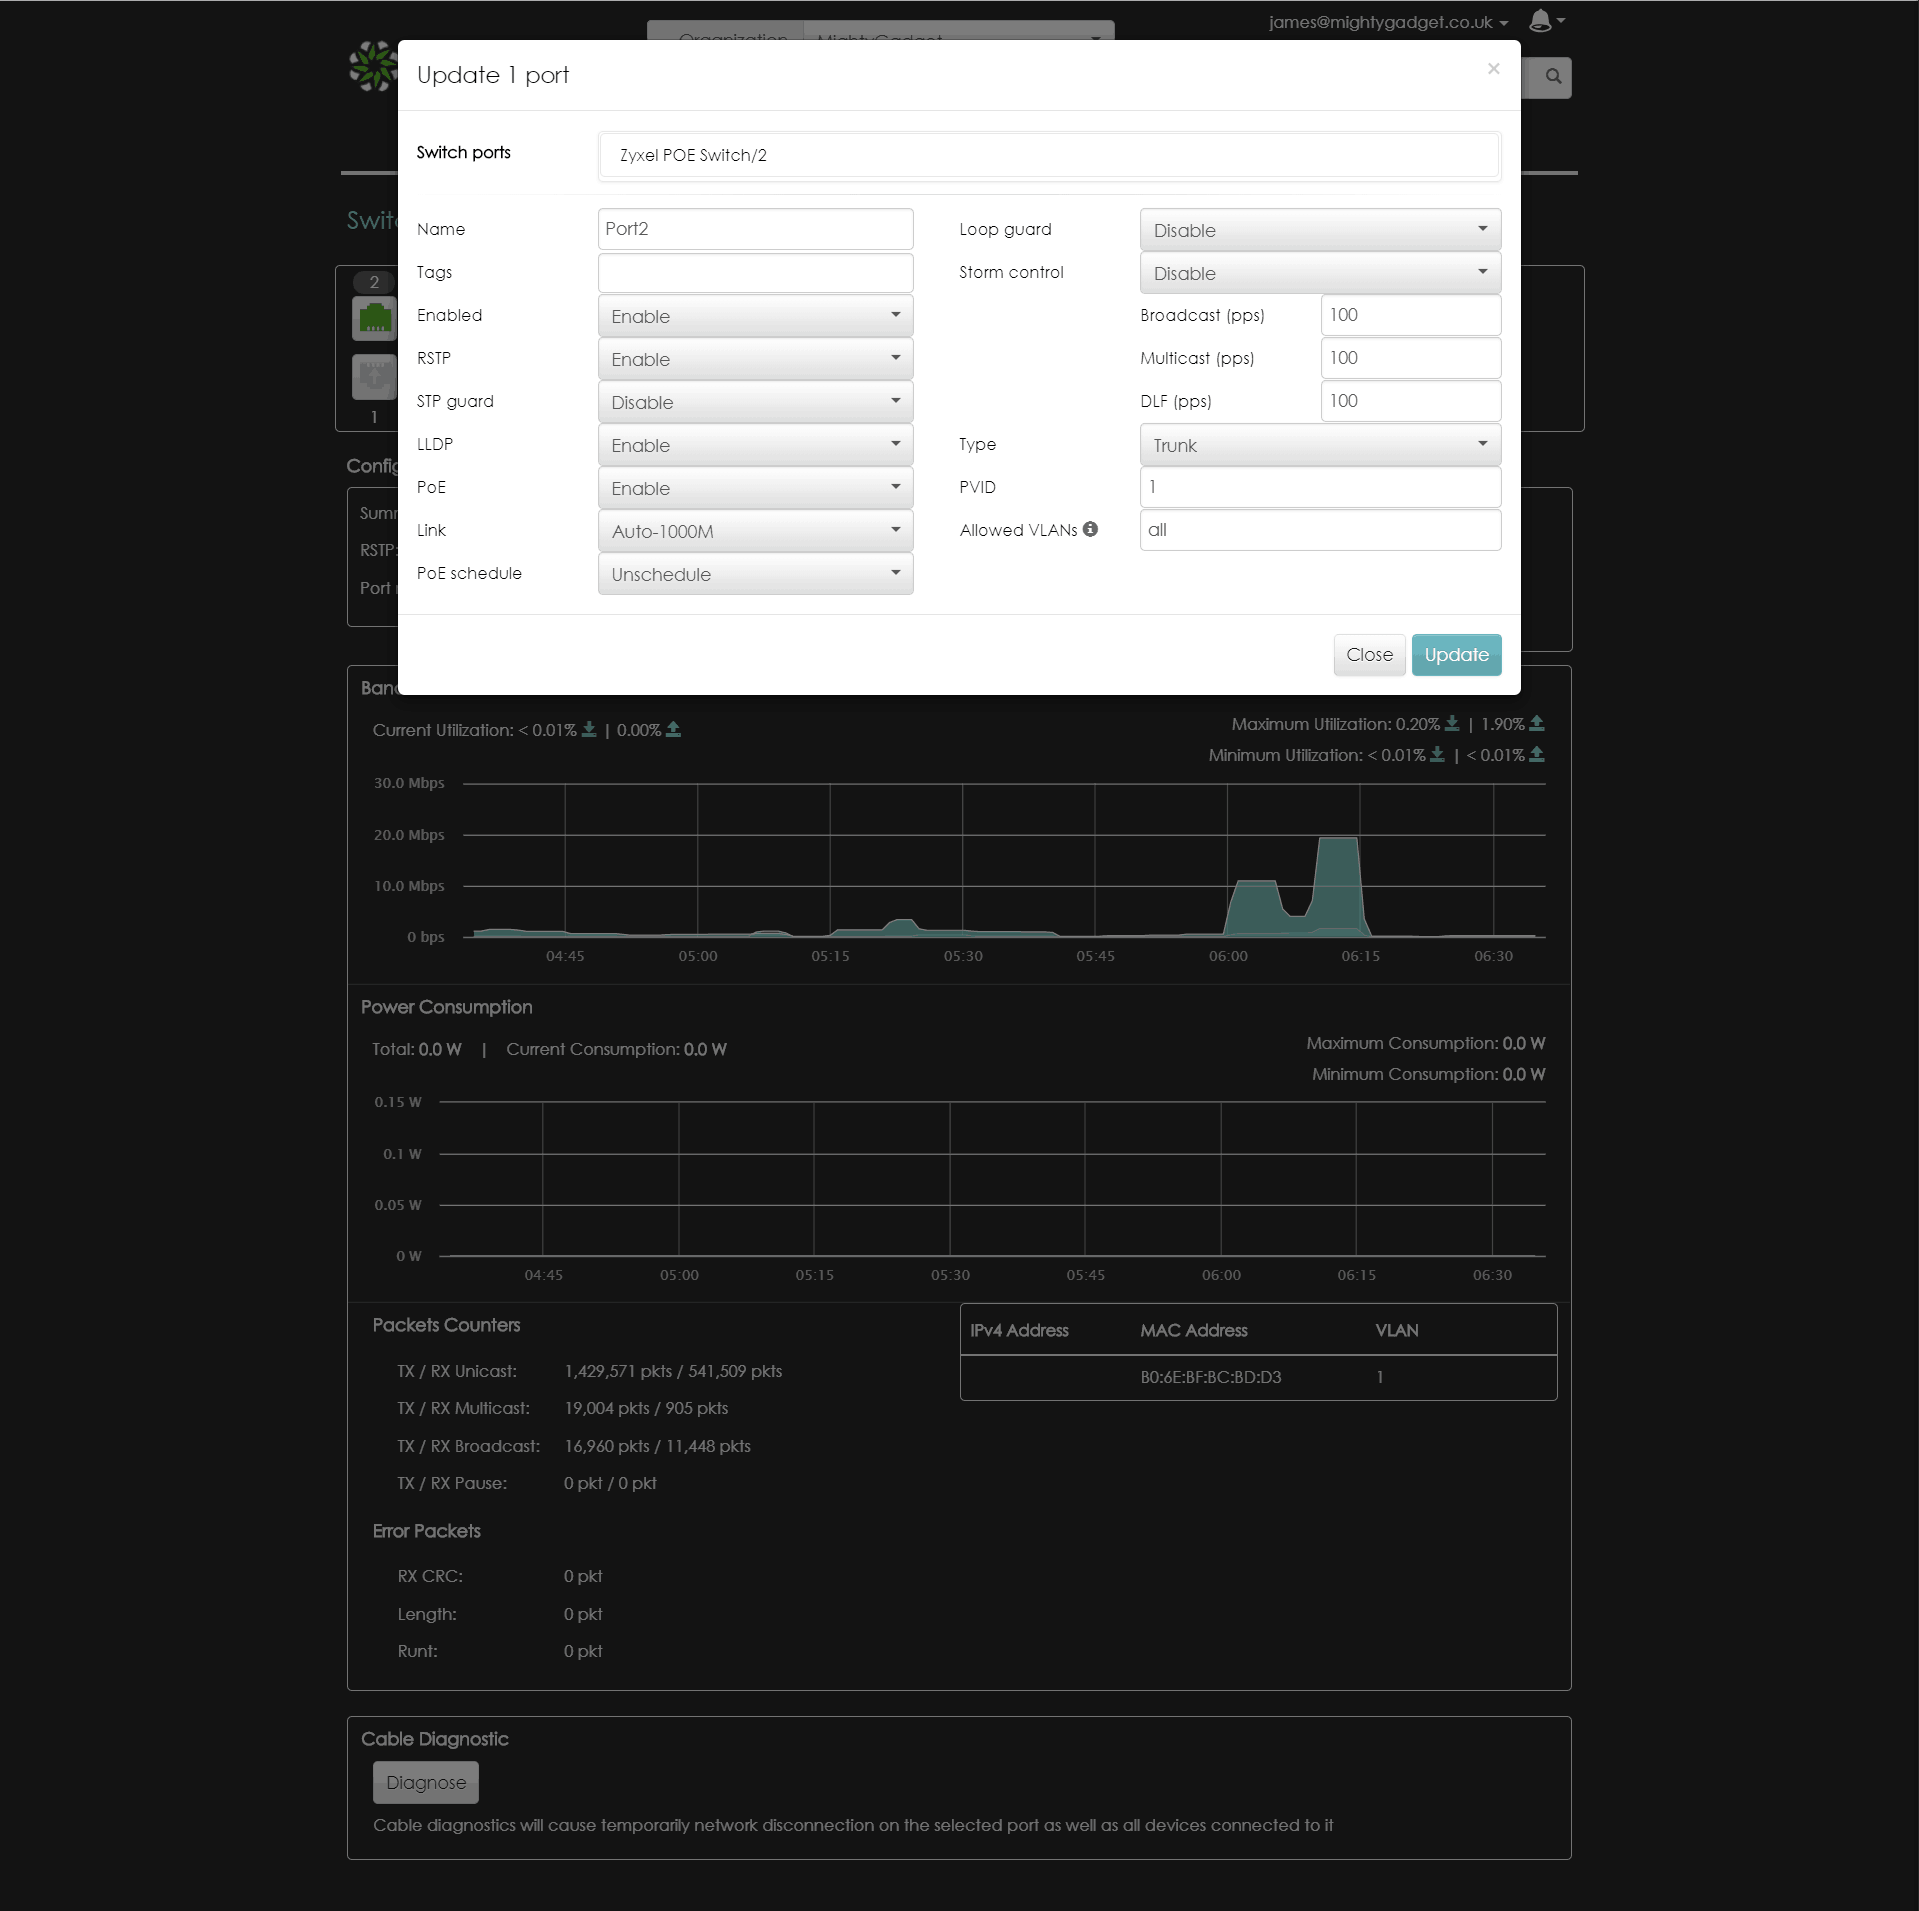The width and height of the screenshot is (1919, 1911).
Task: Close the Update port dialog with X
Action: point(1493,69)
